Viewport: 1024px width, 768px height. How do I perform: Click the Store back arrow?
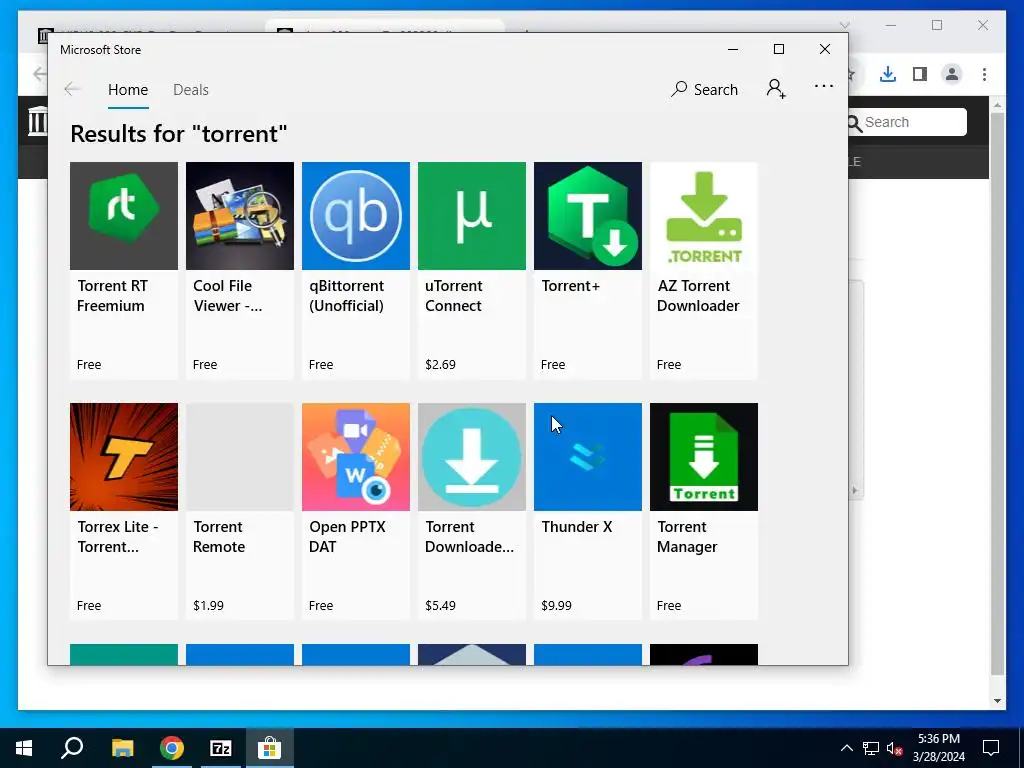(x=72, y=89)
